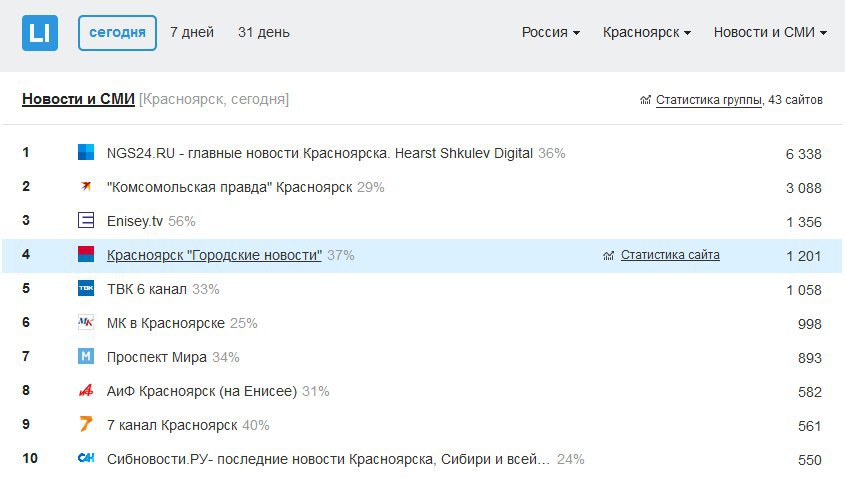This screenshot has width=845, height=477.
Task: Switch to the 7 дней tab
Action: tap(192, 33)
